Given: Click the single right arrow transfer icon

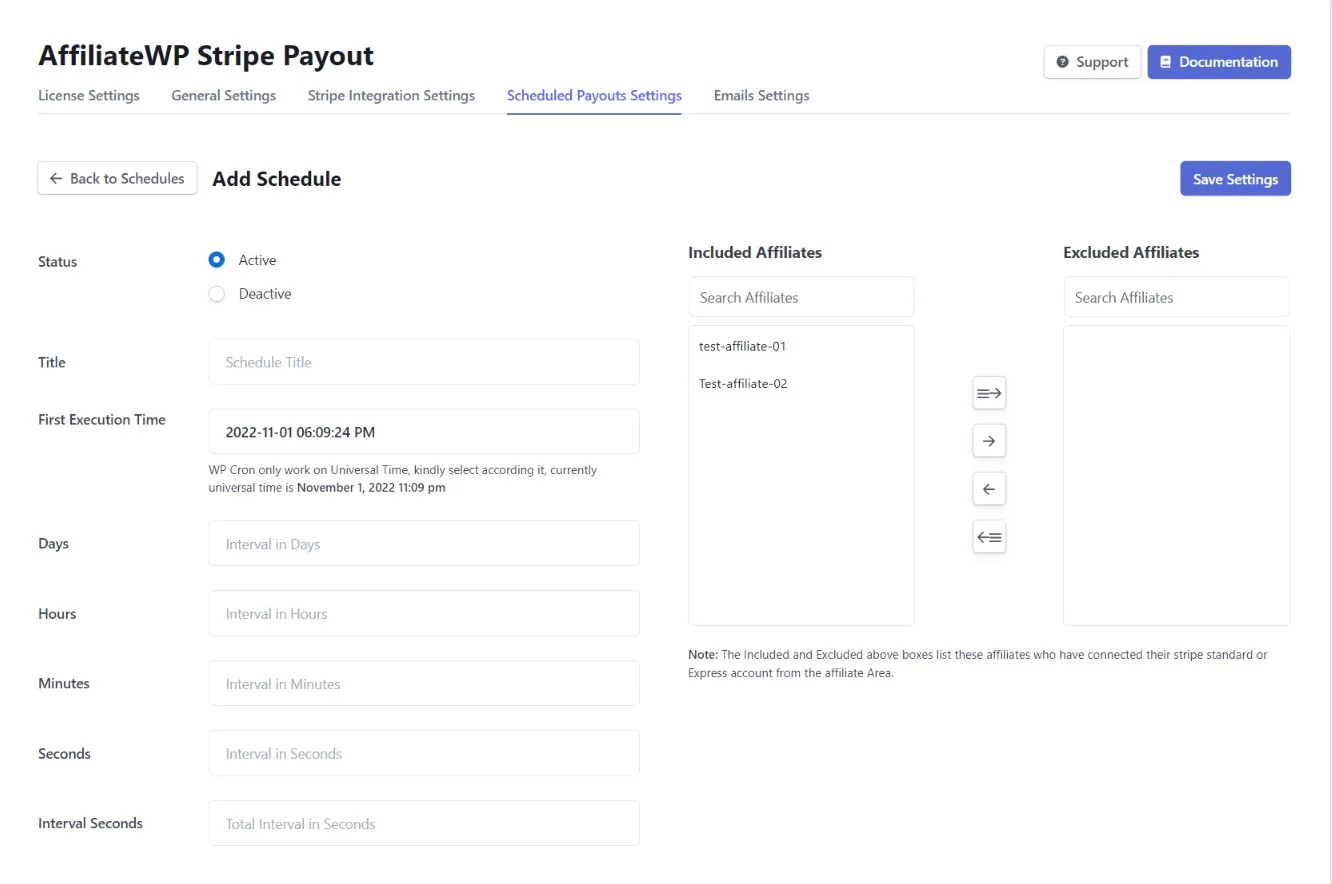Looking at the screenshot, I should 988,440.
